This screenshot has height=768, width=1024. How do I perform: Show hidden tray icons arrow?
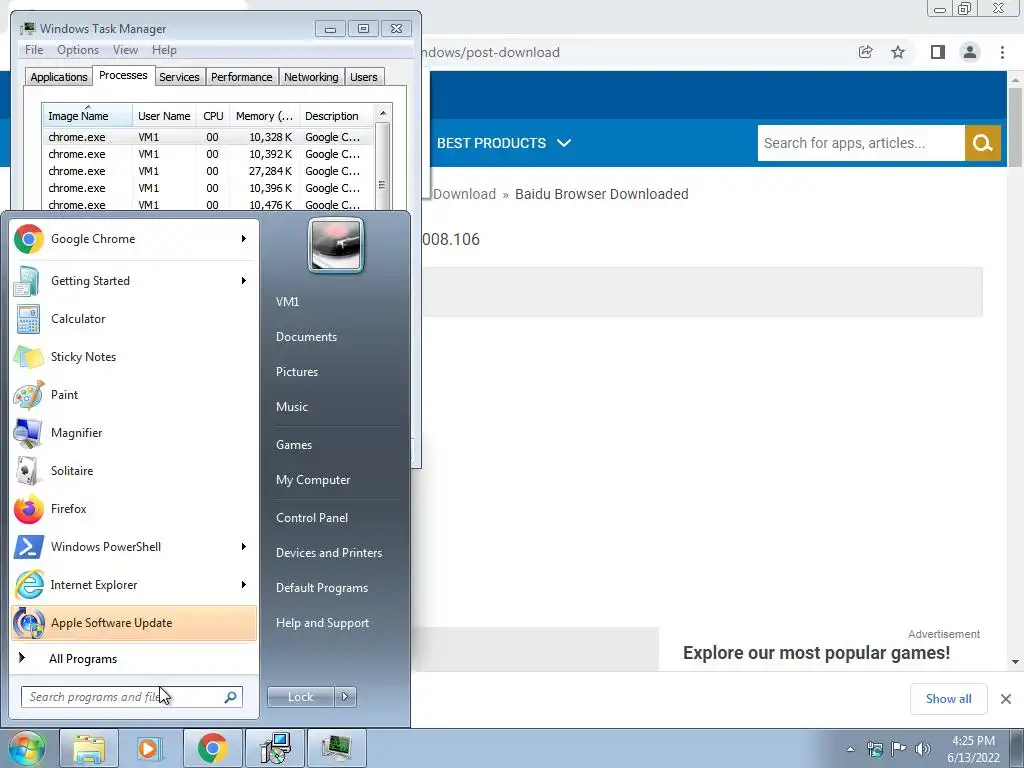click(x=850, y=749)
